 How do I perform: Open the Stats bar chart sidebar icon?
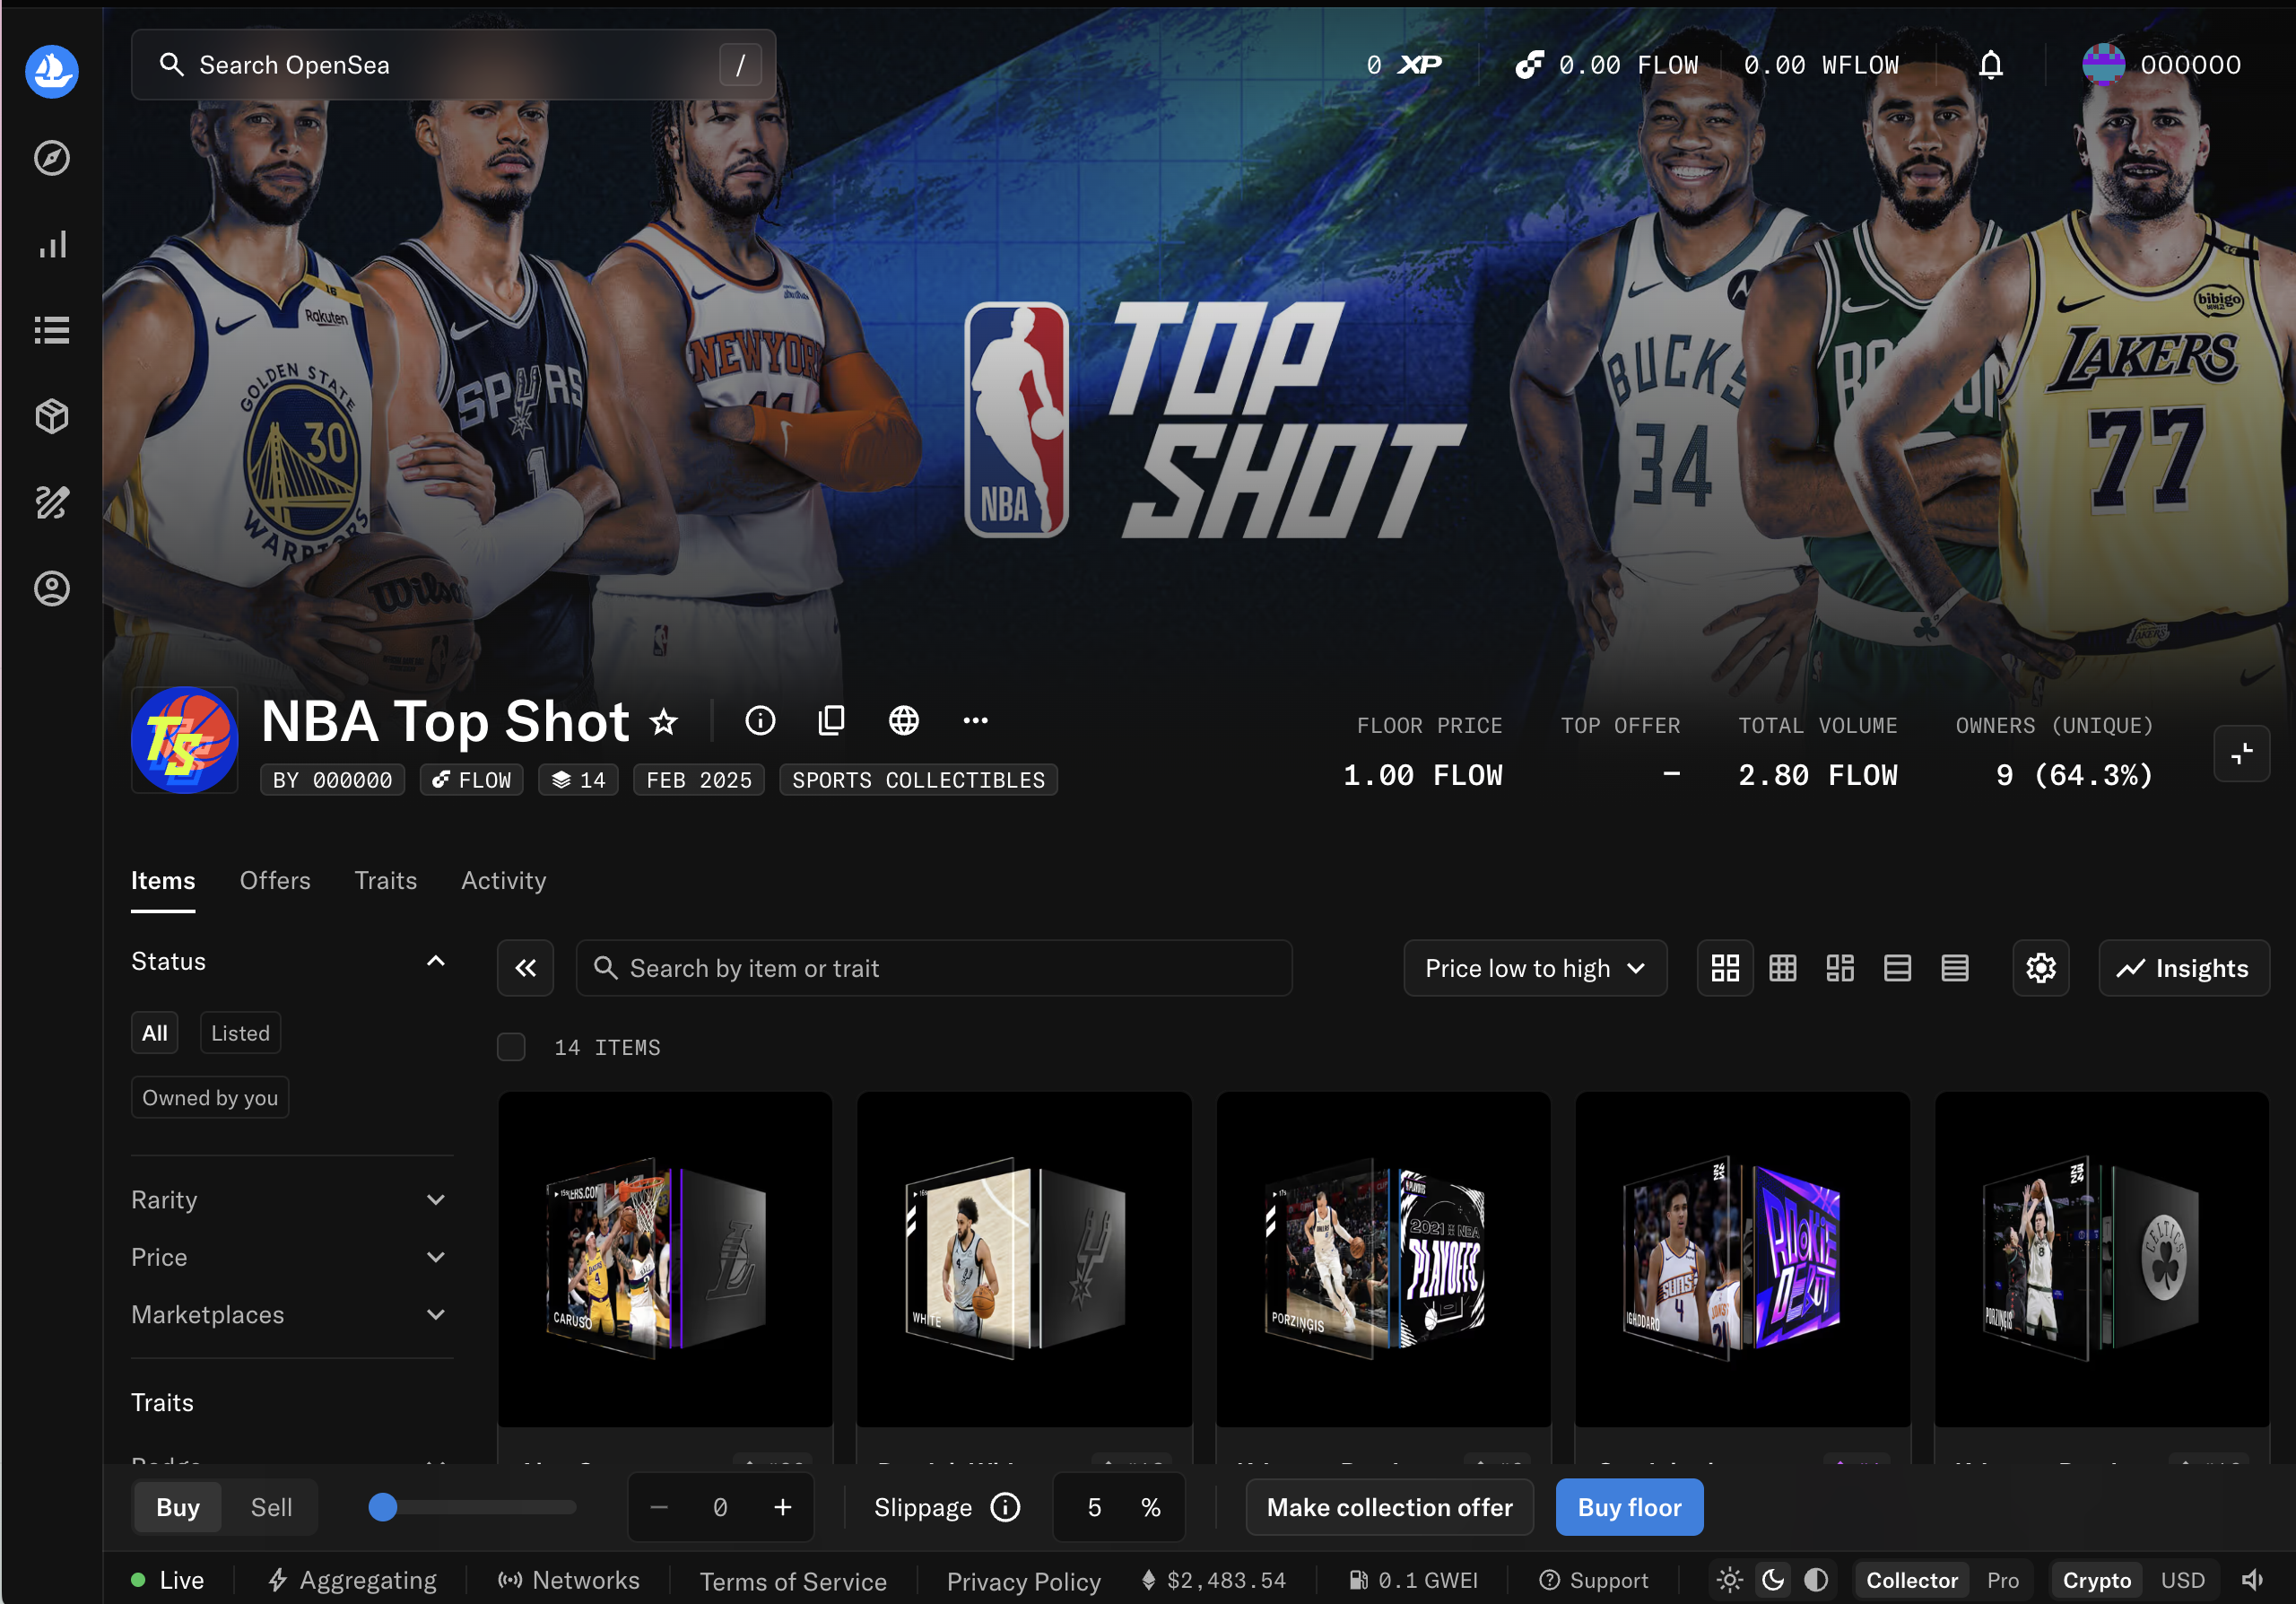(52, 245)
